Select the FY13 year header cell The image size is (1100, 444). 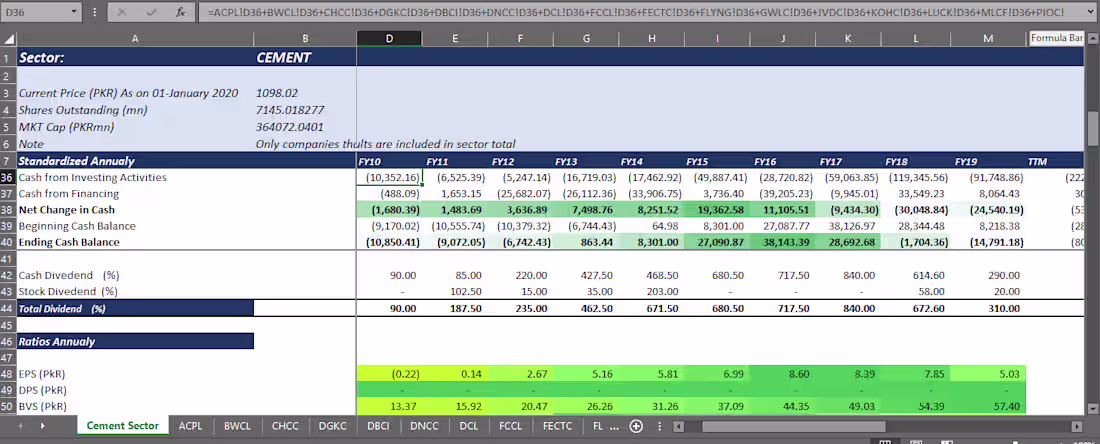click(x=586, y=161)
